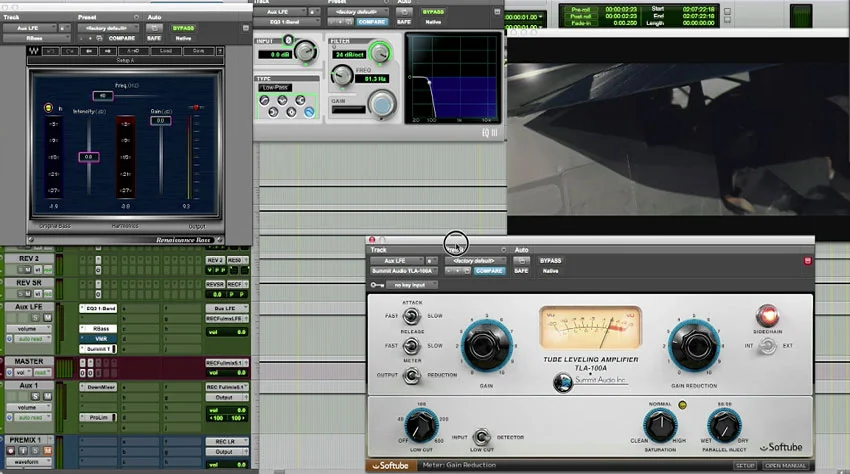Toggle the TLA-100A Attack fast/slow switch

point(412,316)
